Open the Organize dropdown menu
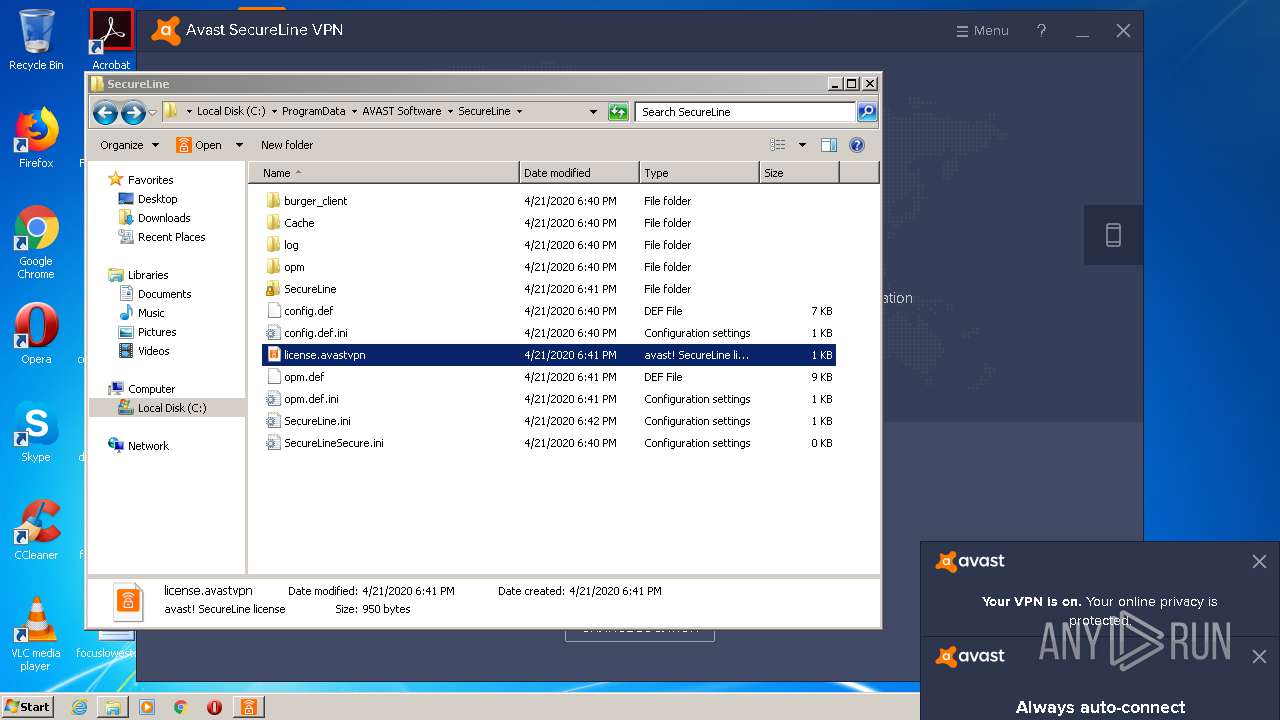 tap(129, 145)
